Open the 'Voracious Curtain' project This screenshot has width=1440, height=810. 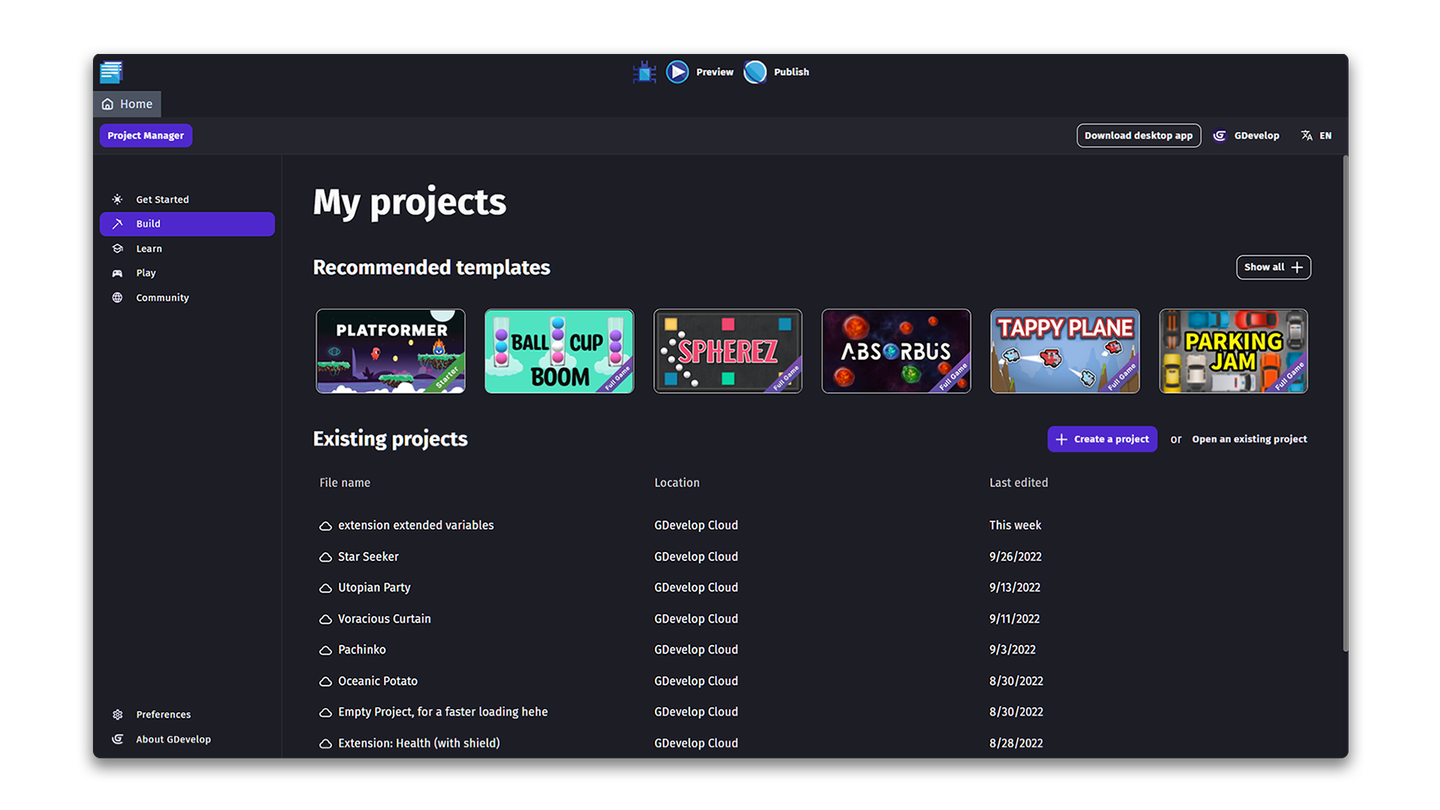(812, 619)
